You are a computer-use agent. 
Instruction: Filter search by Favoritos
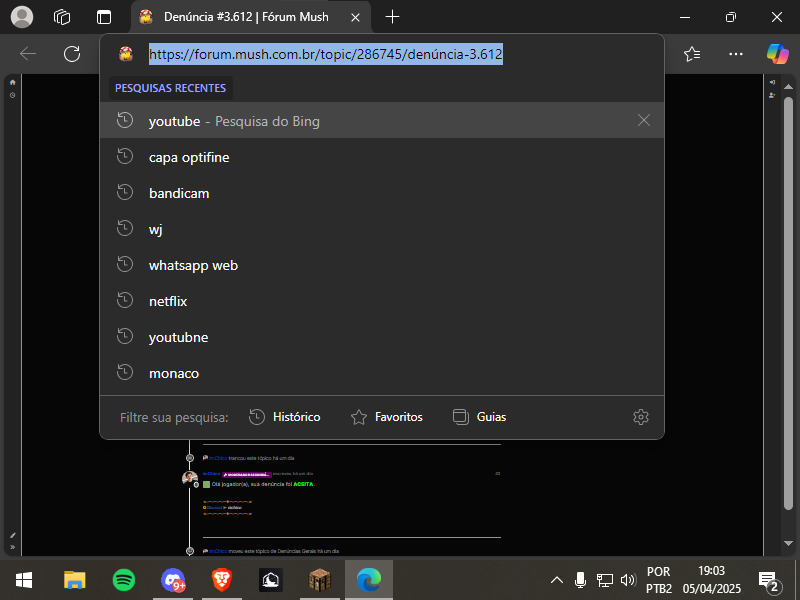(x=387, y=417)
